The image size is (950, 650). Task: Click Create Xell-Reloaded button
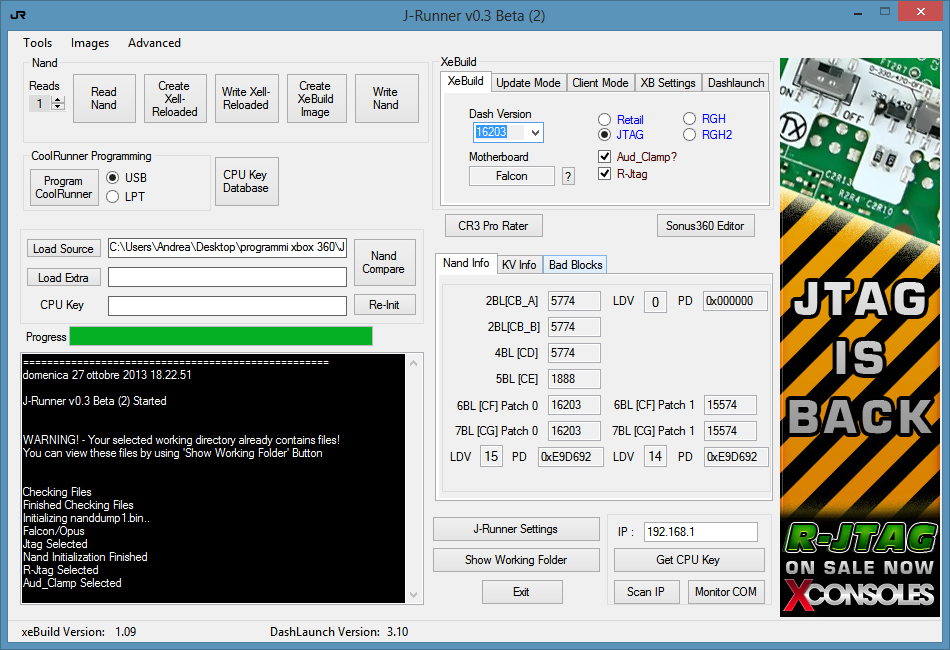click(x=174, y=98)
